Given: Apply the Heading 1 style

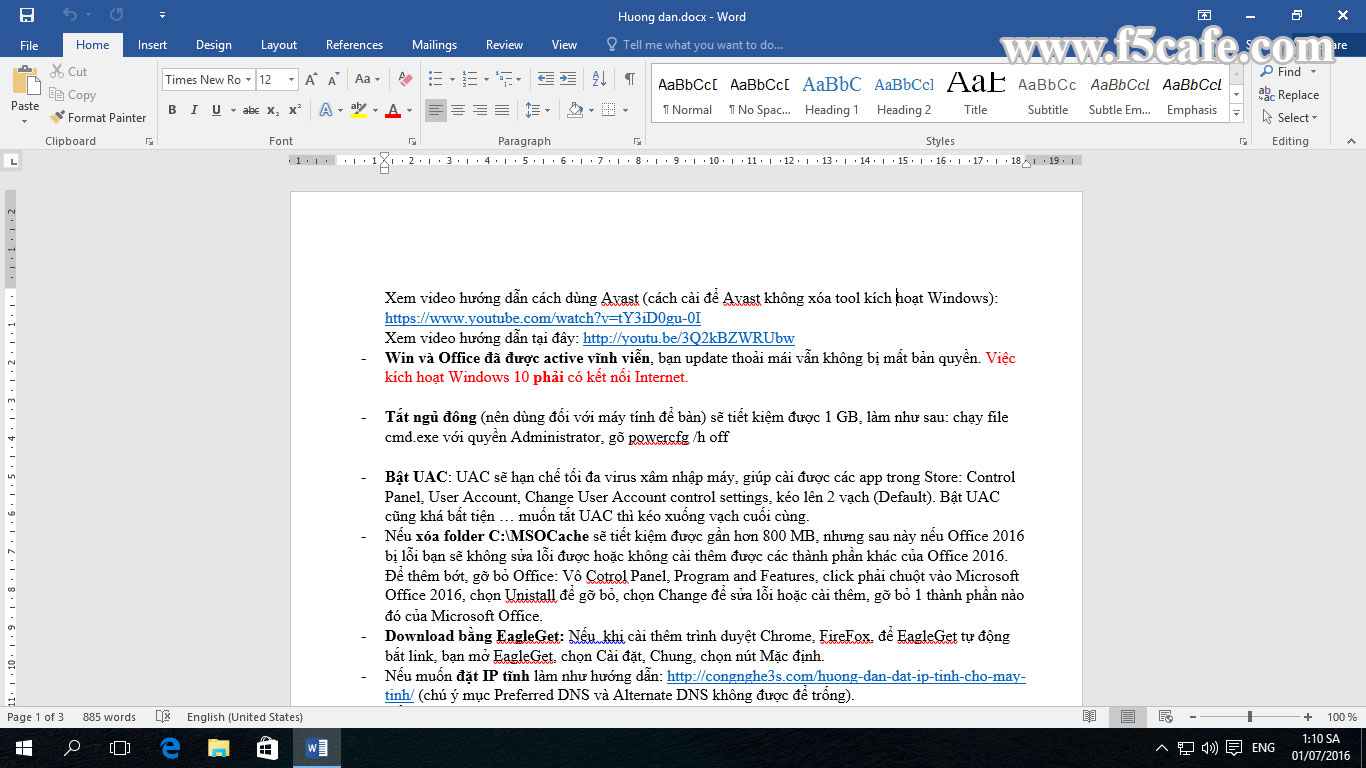Looking at the screenshot, I should [x=832, y=95].
